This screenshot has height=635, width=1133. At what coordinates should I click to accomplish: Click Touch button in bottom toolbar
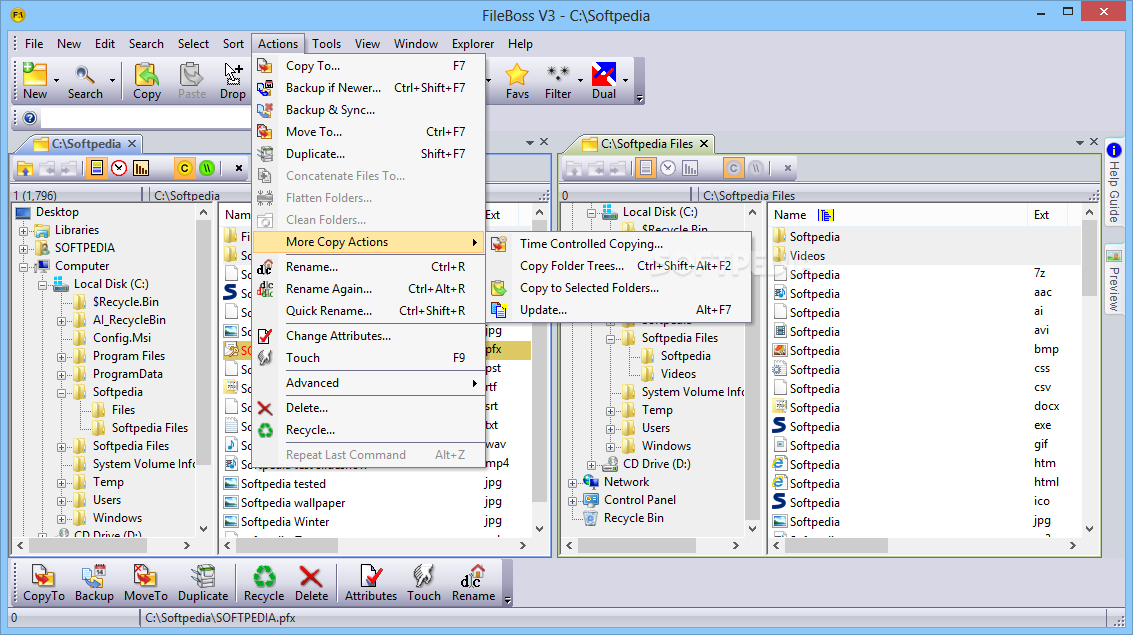(423, 583)
